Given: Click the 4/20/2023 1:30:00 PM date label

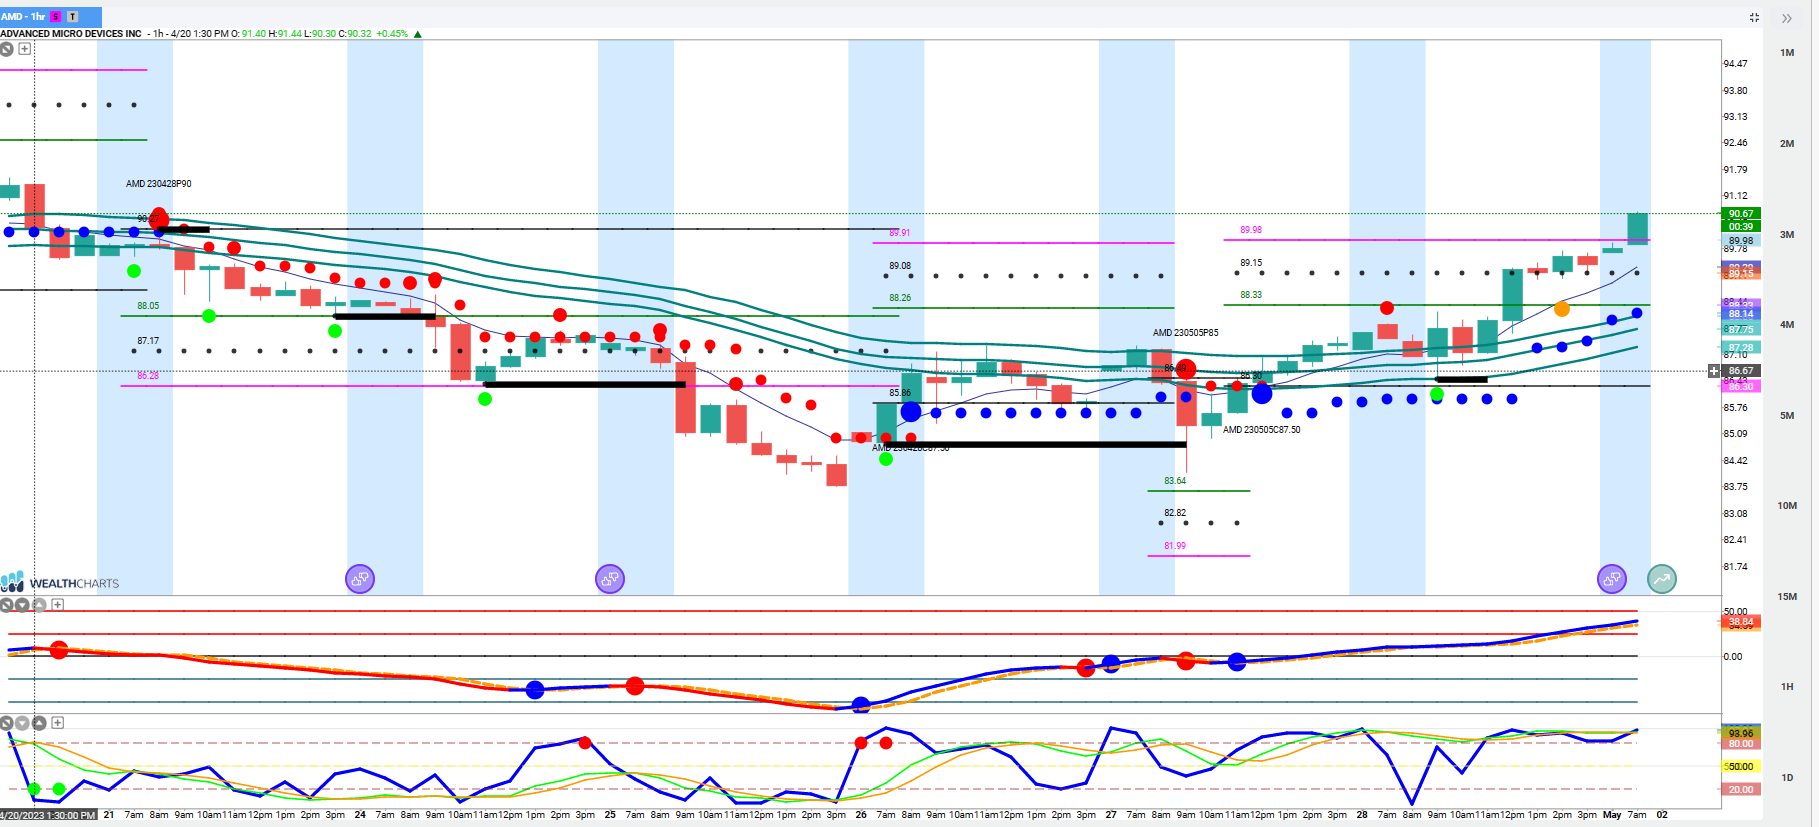Looking at the screenshot, I should click(x=48, y=815).
